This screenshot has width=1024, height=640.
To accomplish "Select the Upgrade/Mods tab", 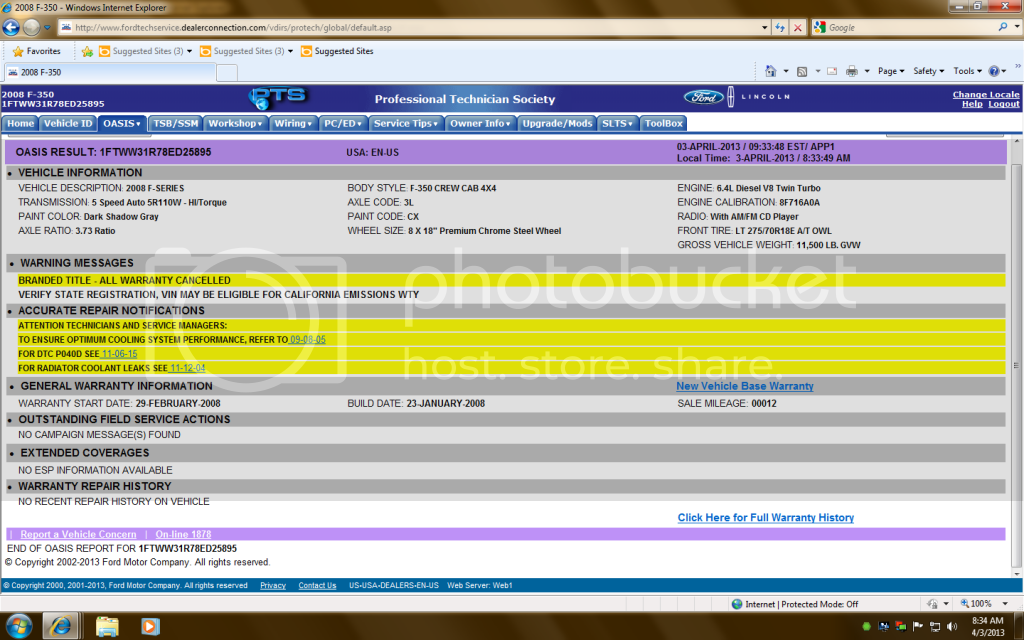I will pos(557,123).
